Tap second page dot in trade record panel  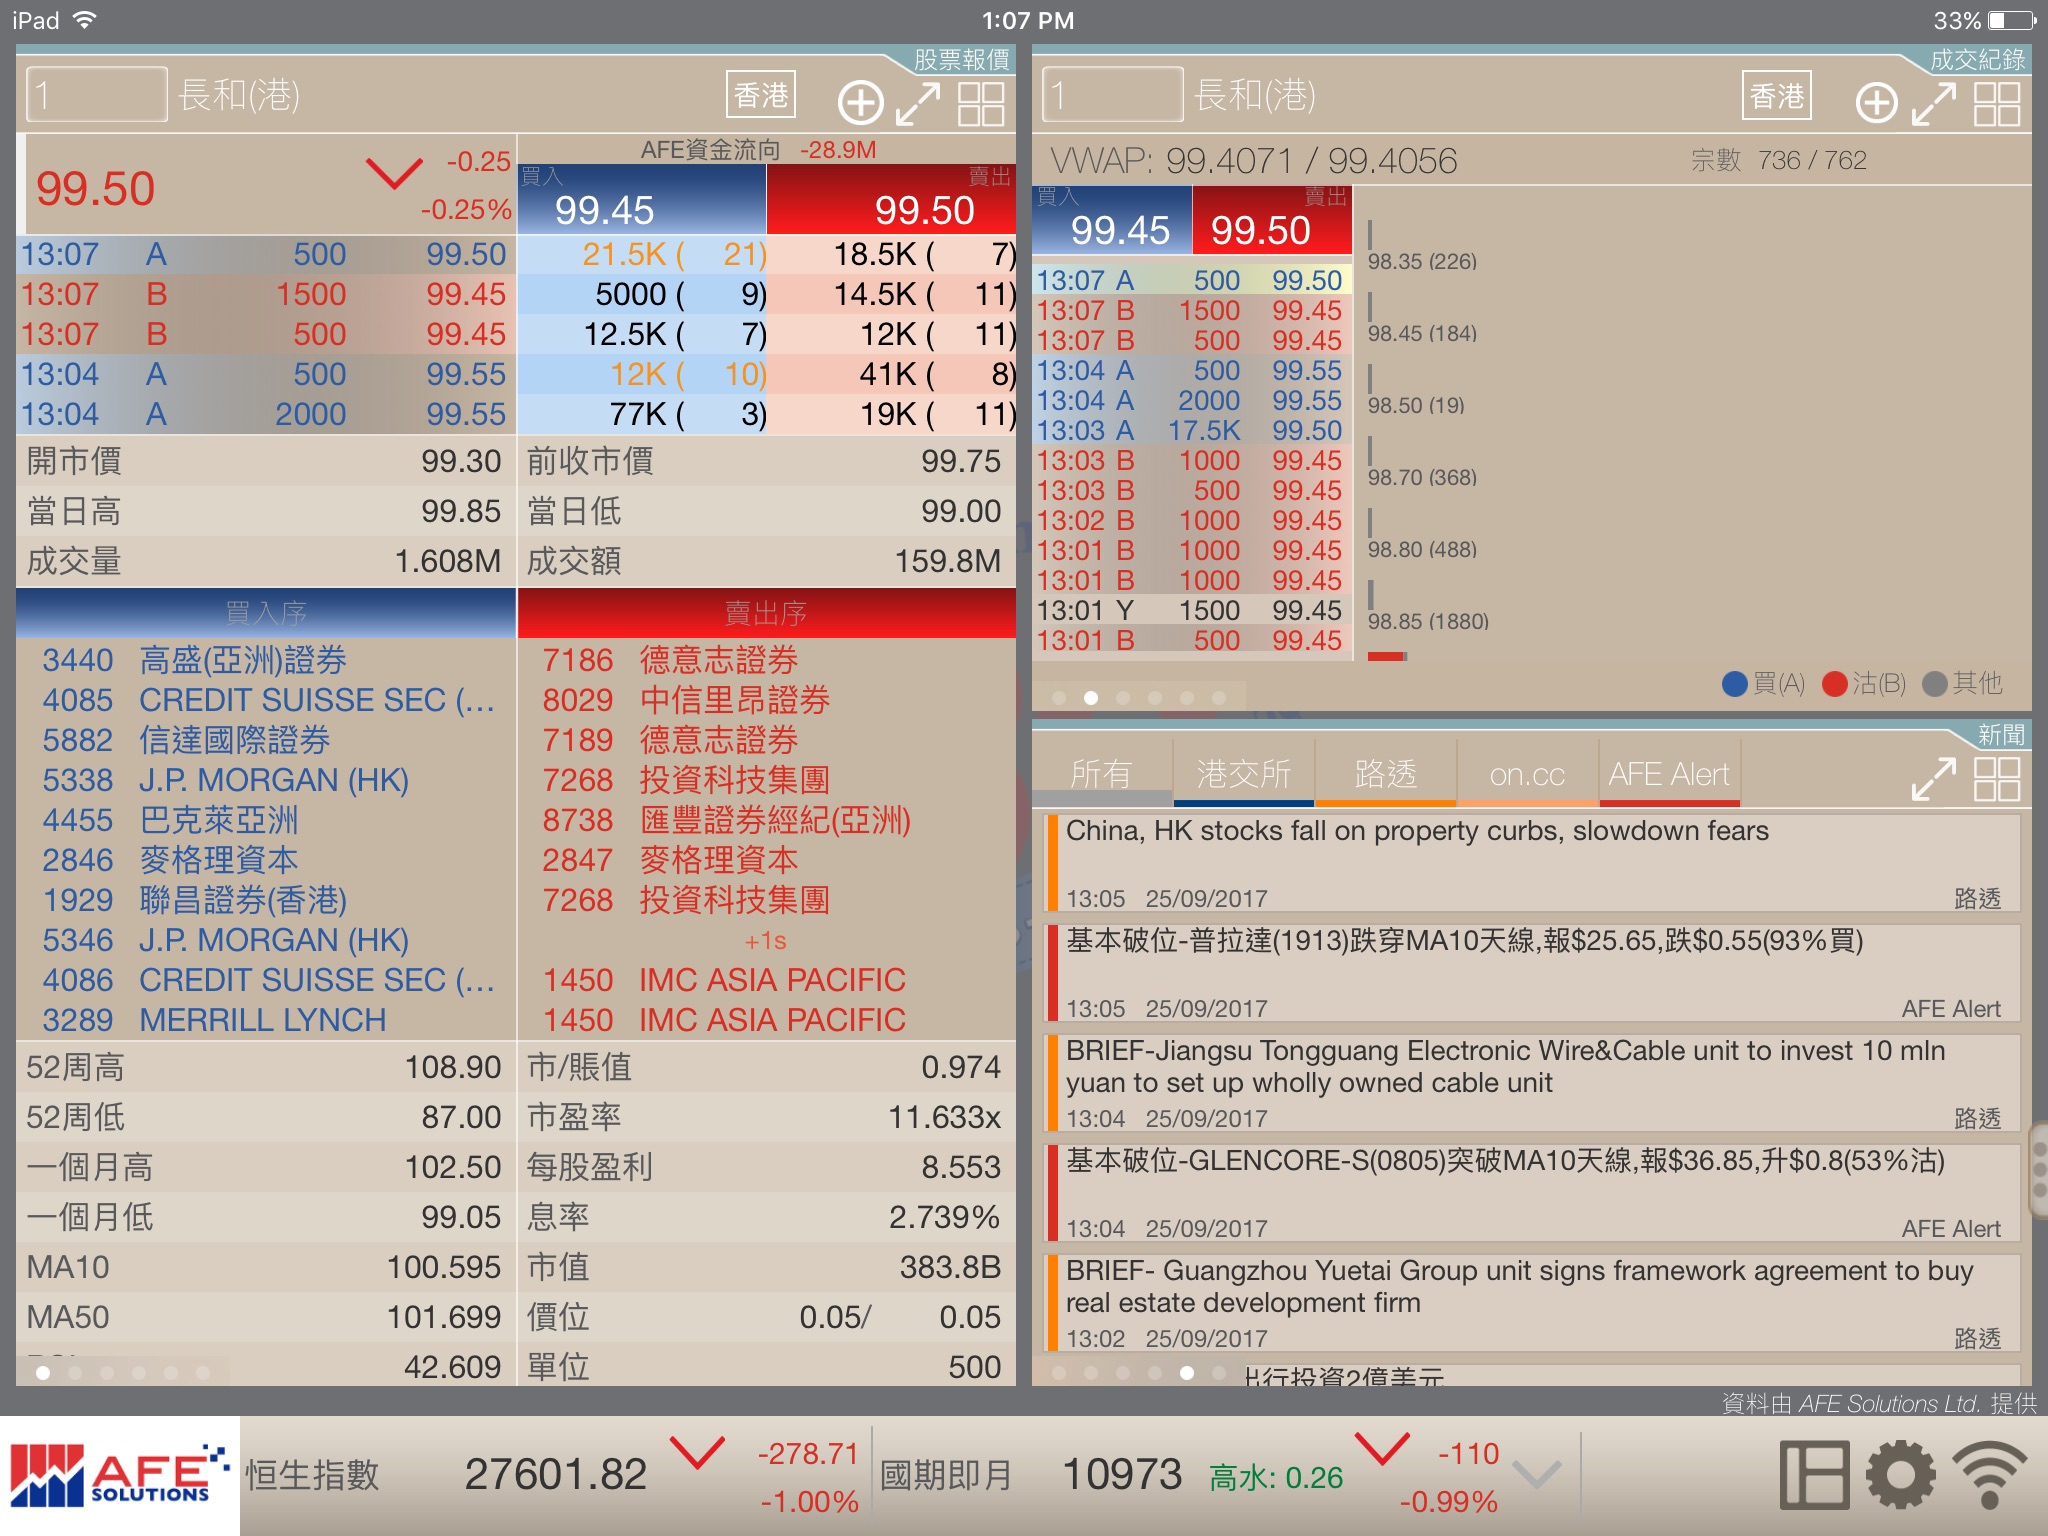tap(1091, 698)
